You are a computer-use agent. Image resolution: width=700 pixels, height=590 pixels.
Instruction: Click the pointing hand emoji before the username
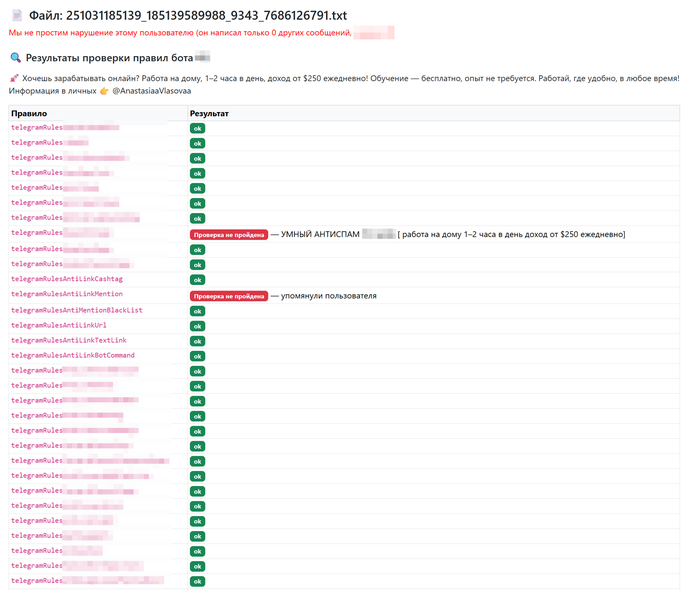coord(105,91)
